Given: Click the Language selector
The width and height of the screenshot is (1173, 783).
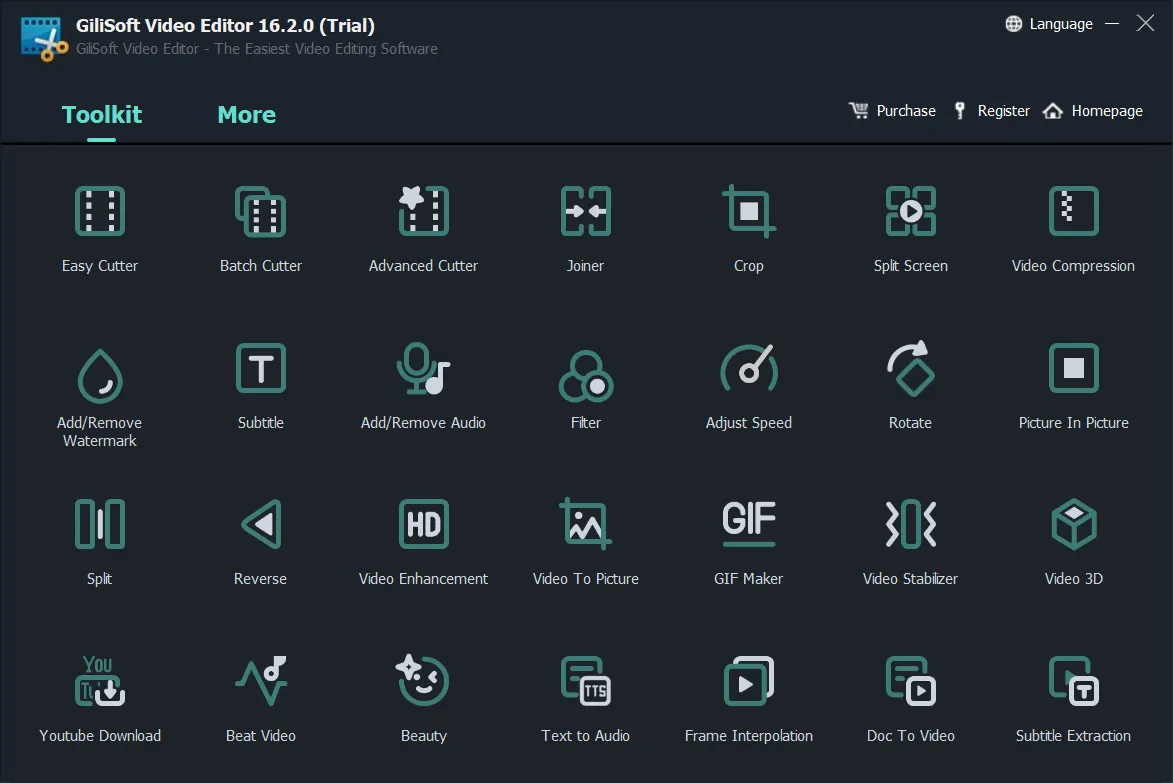Looking at the screenshot, I should [x=1049, y=23].
